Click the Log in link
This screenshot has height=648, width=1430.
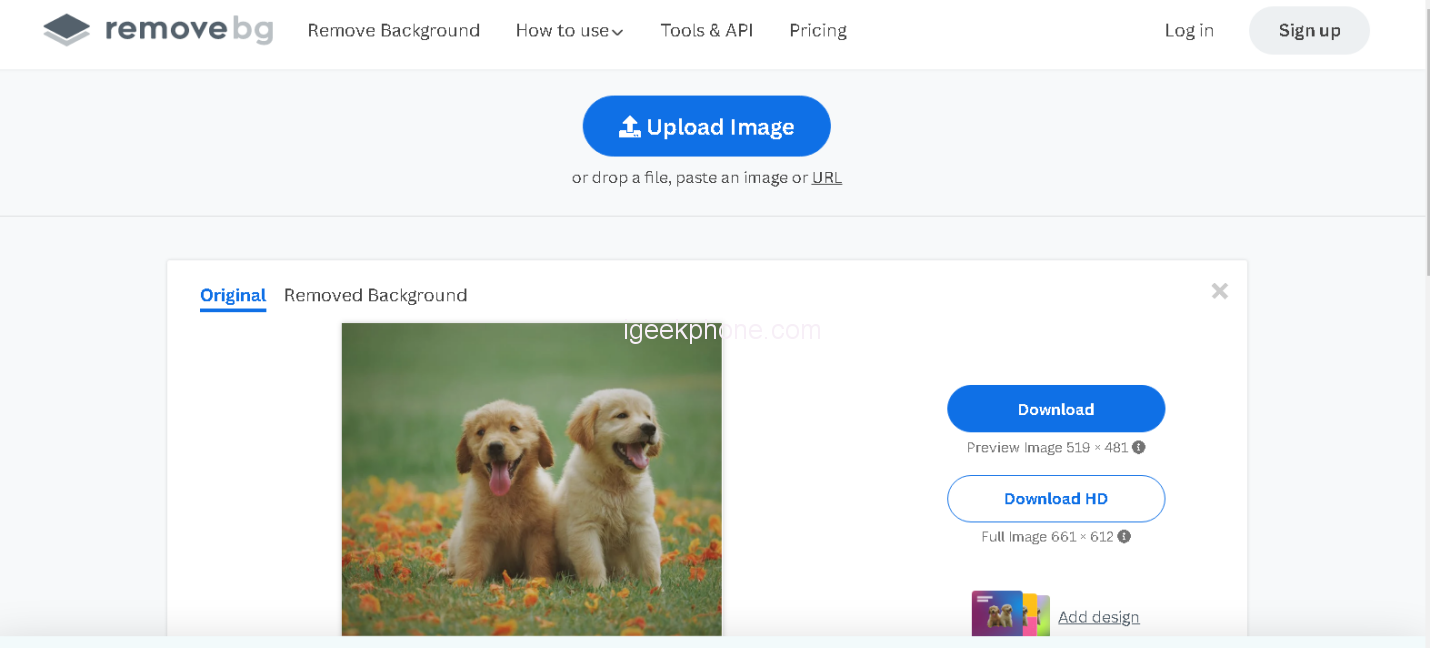(1189, 30)
